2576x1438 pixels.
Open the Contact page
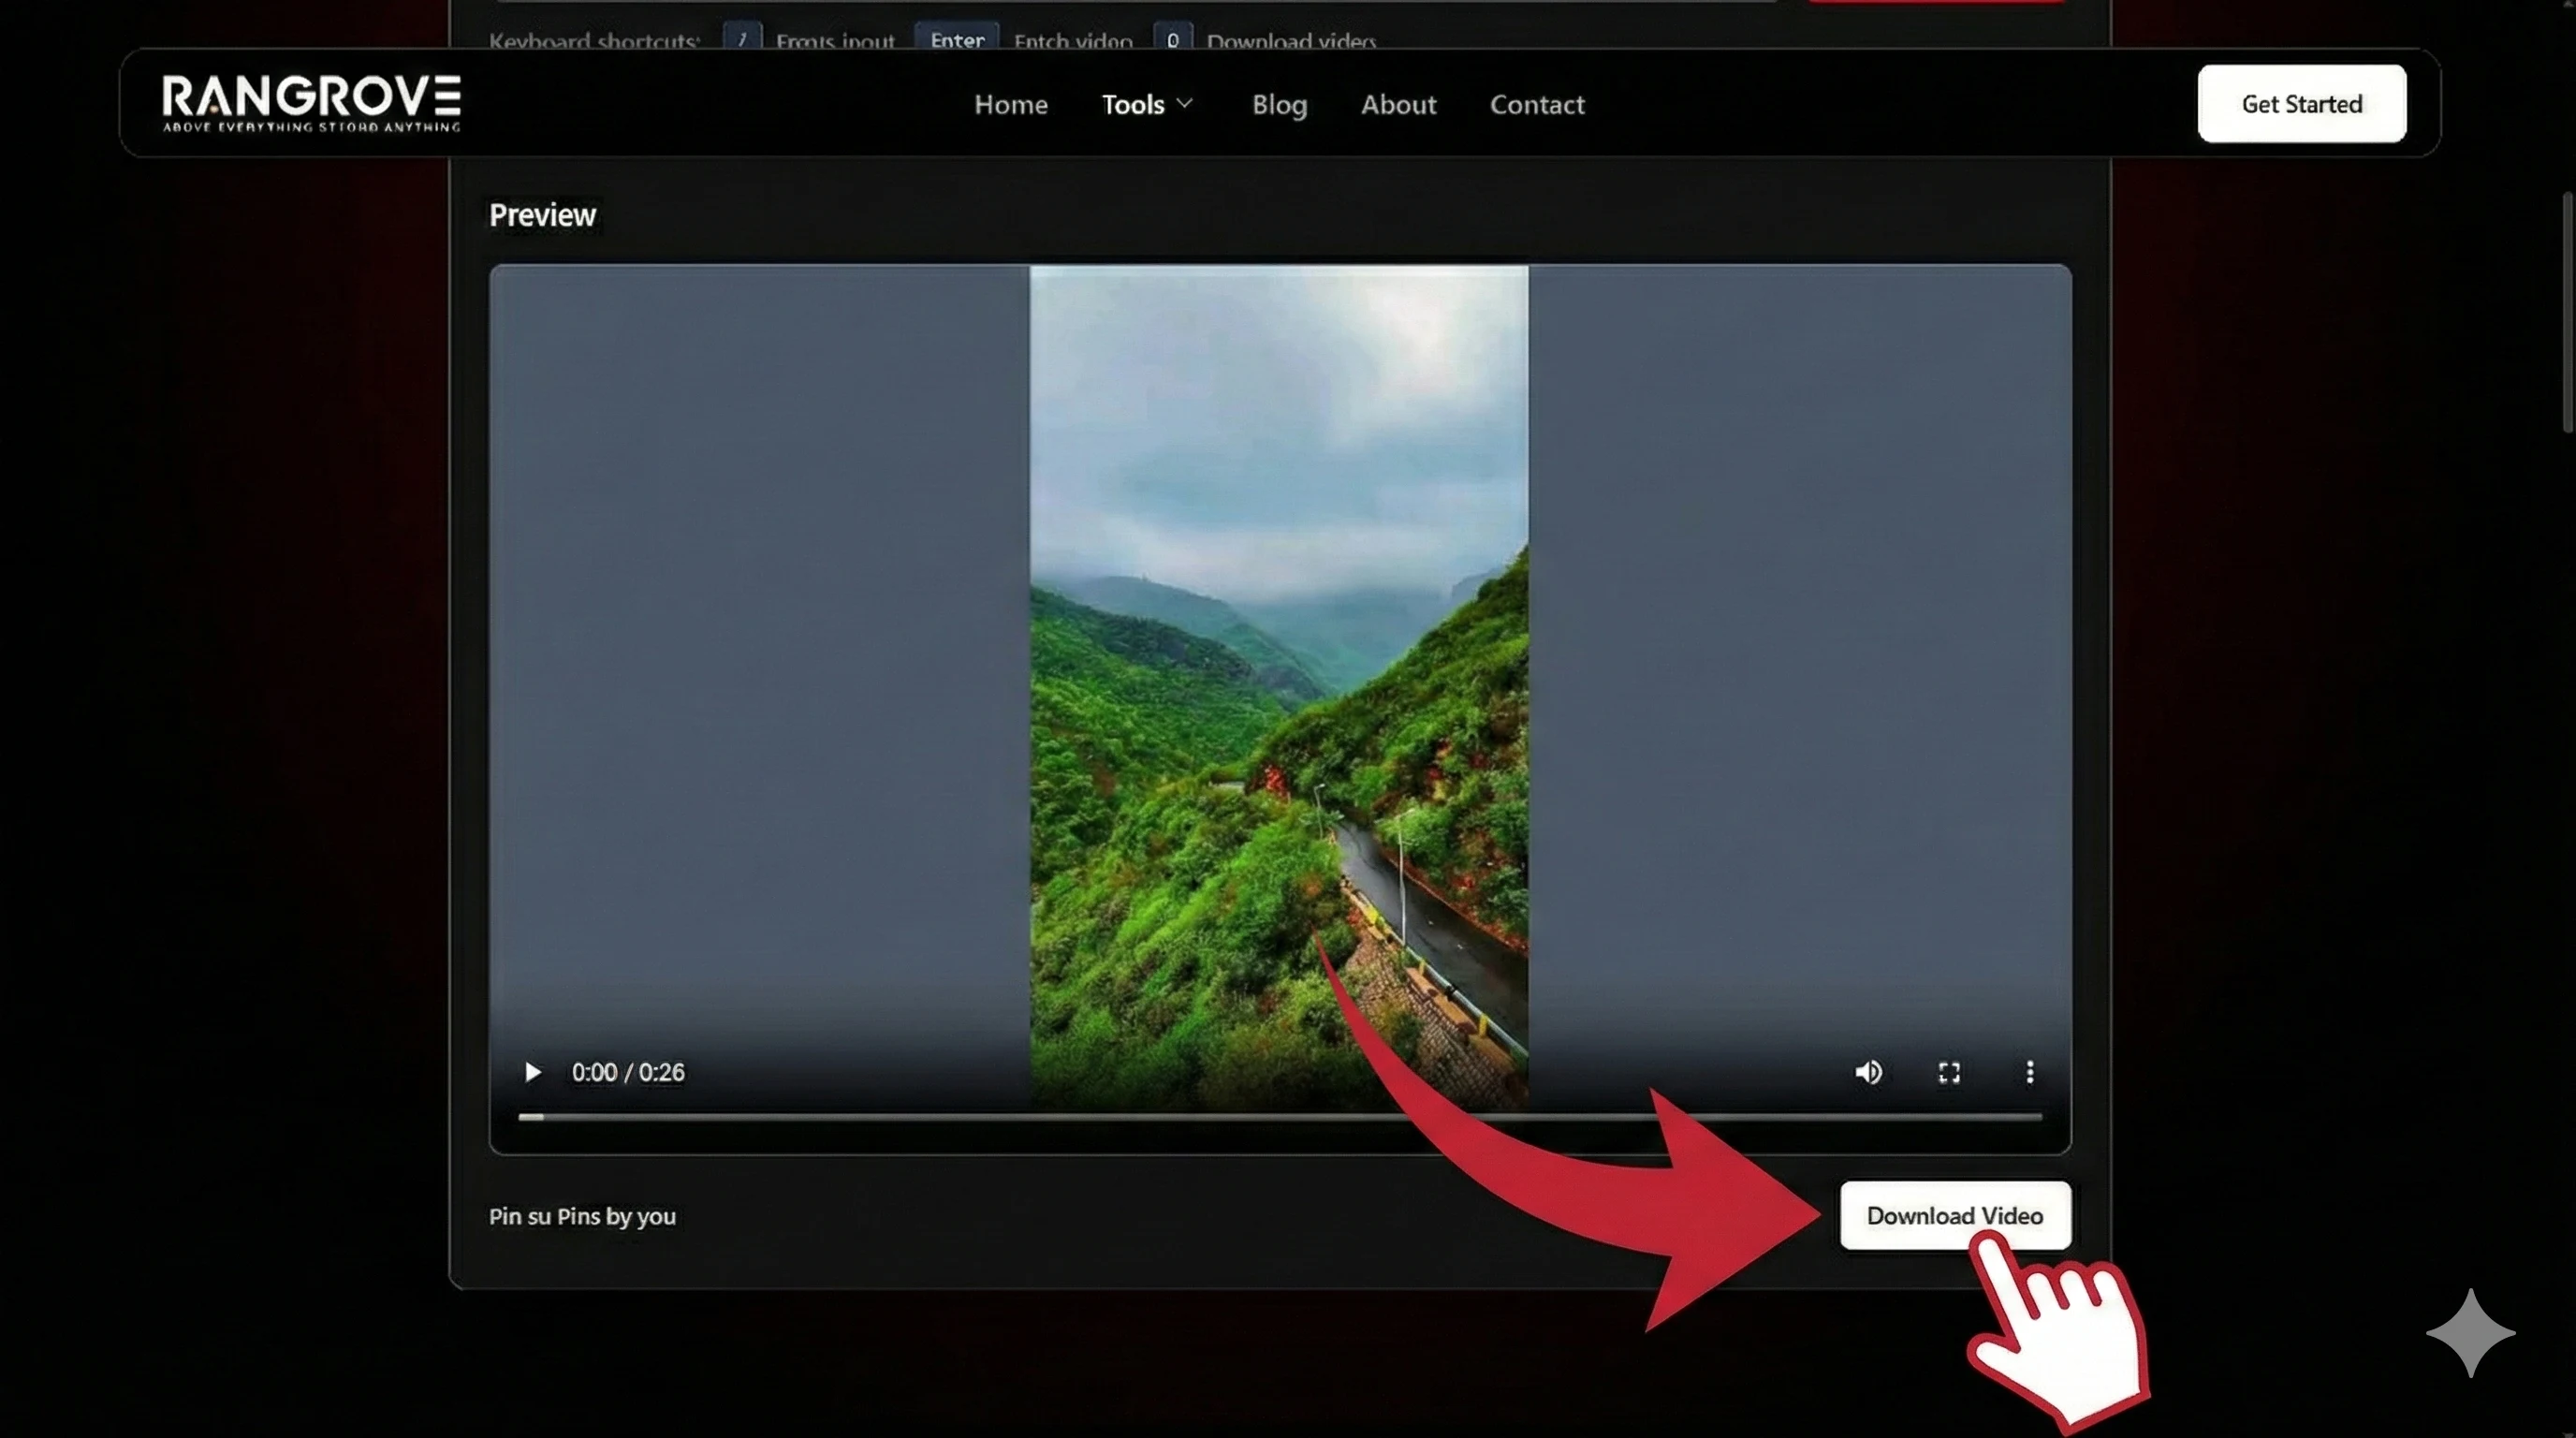click(1537, 104)
